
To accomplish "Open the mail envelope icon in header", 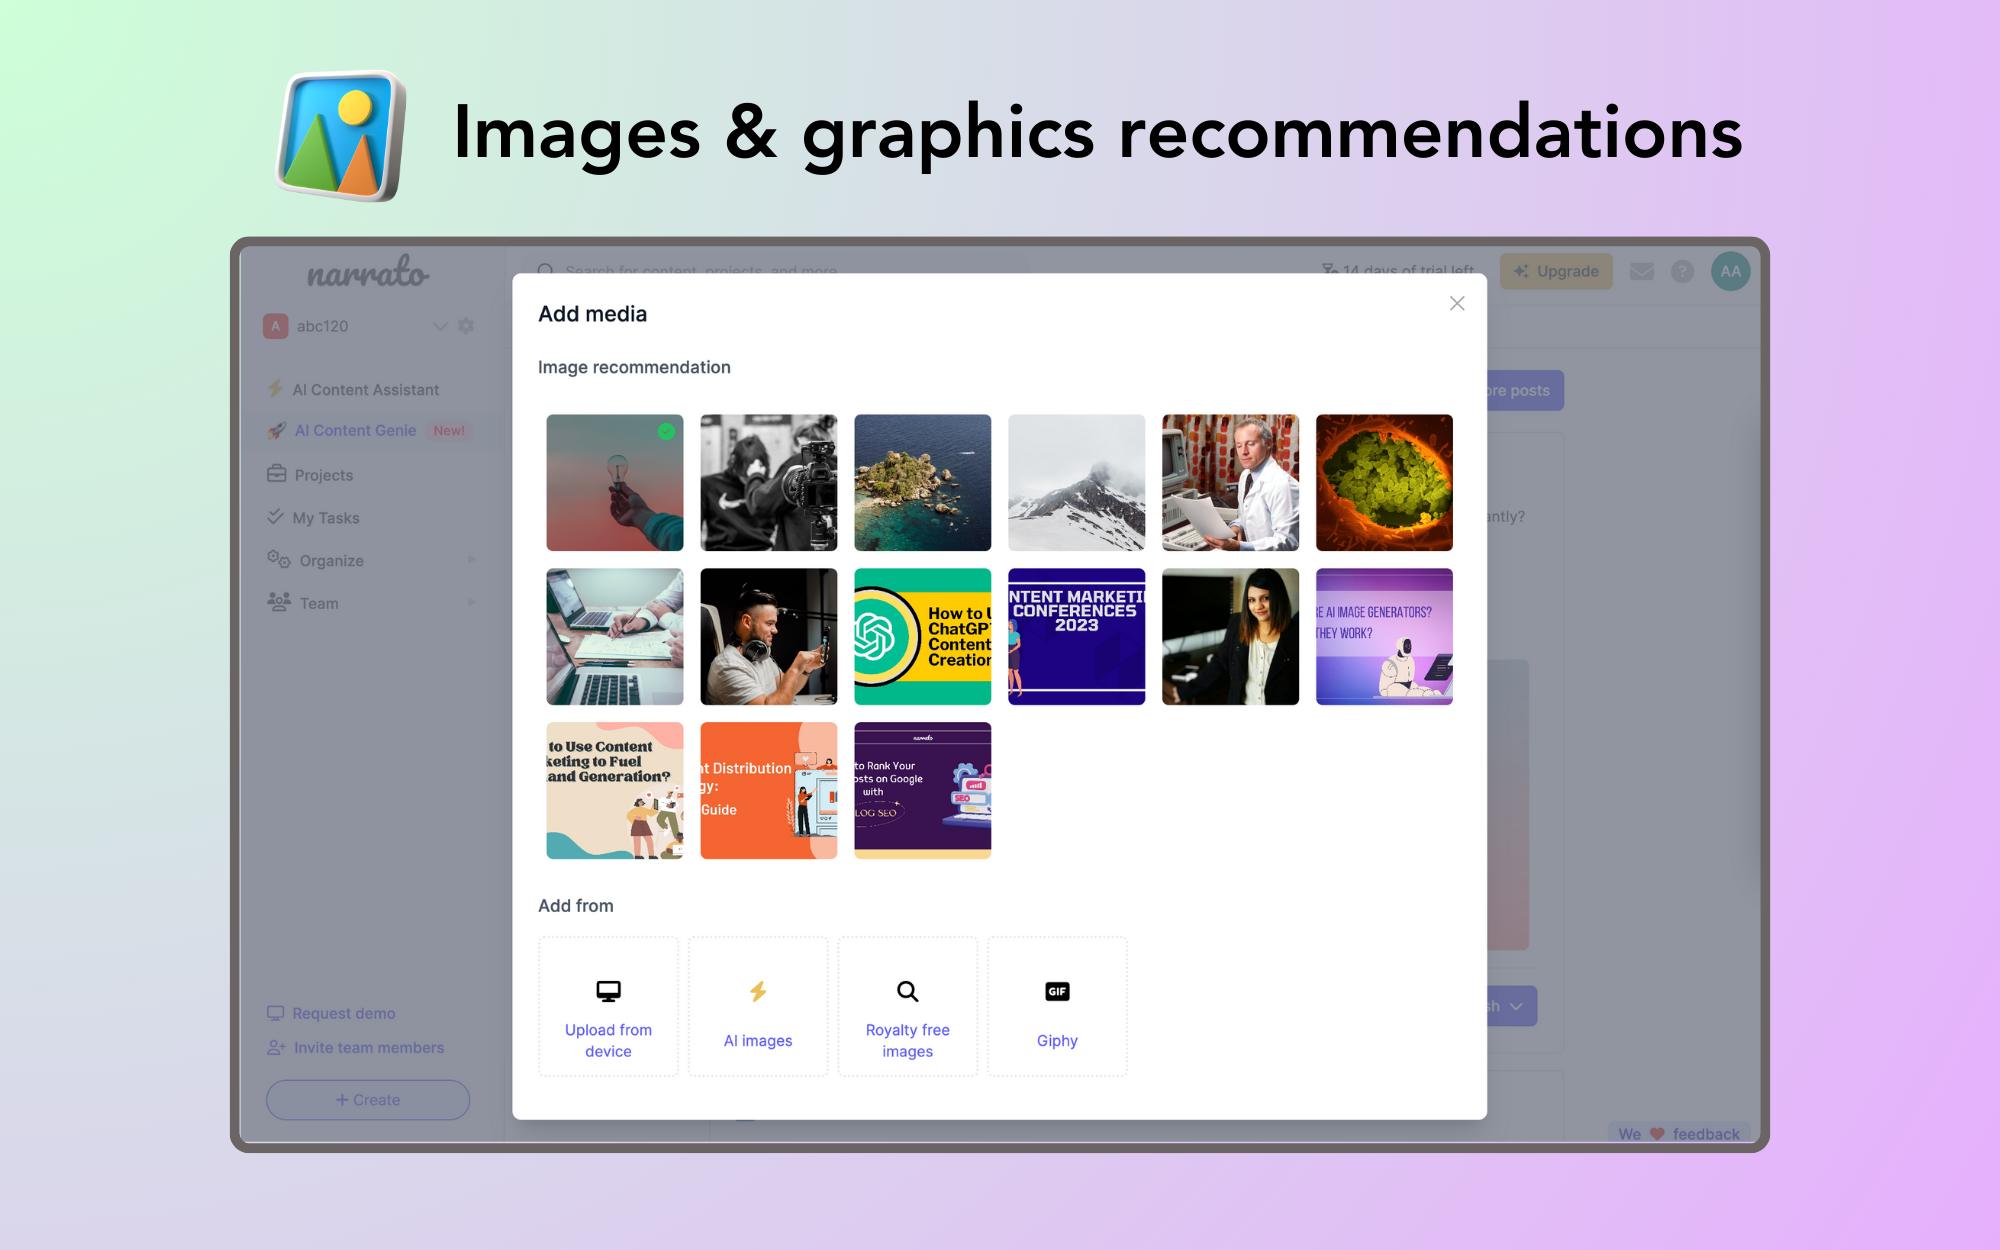I will point(1641,271).
